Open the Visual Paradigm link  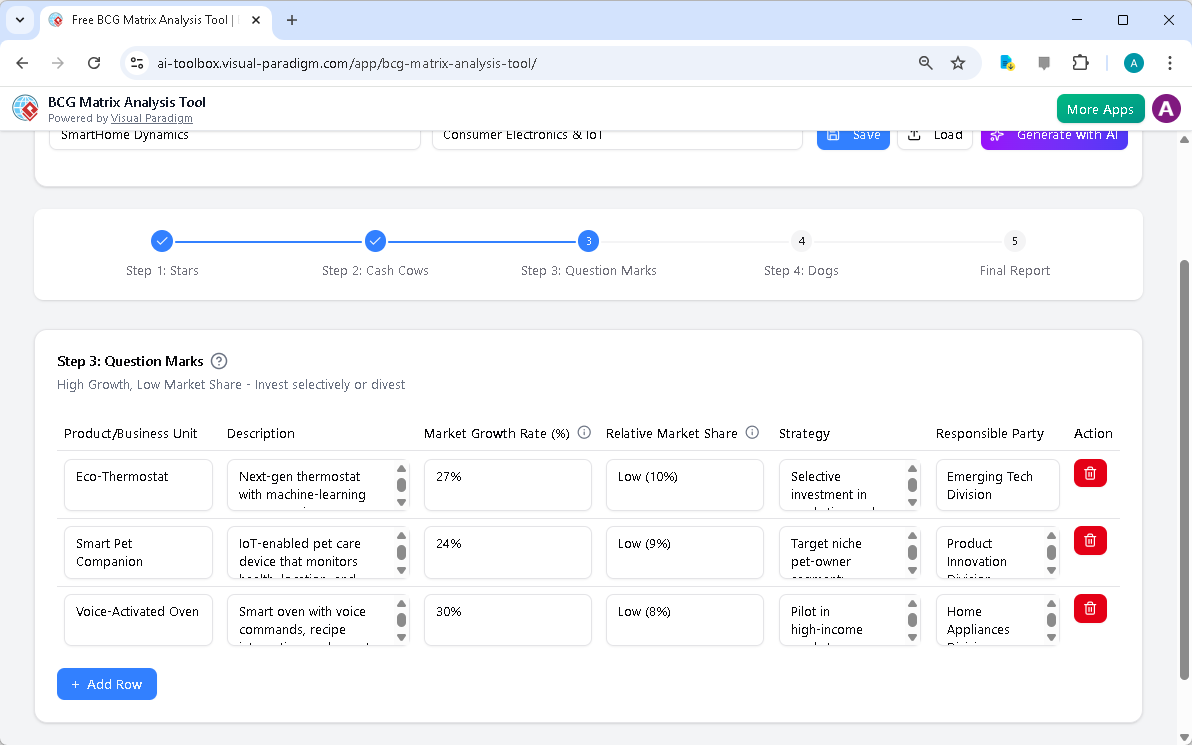[x=151, y=118]
